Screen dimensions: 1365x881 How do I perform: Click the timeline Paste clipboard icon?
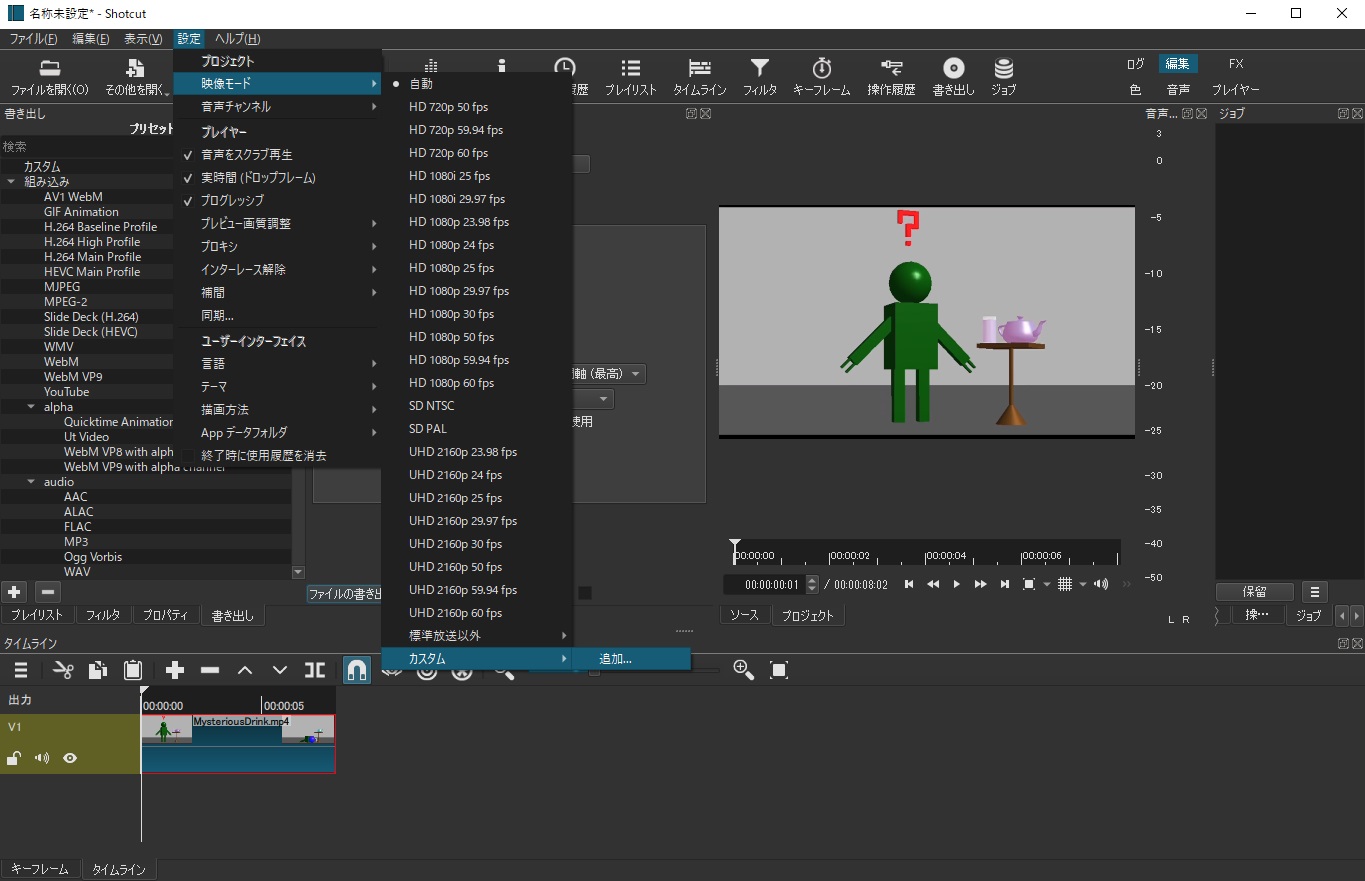pyautogui.click(x=133, y=670)
